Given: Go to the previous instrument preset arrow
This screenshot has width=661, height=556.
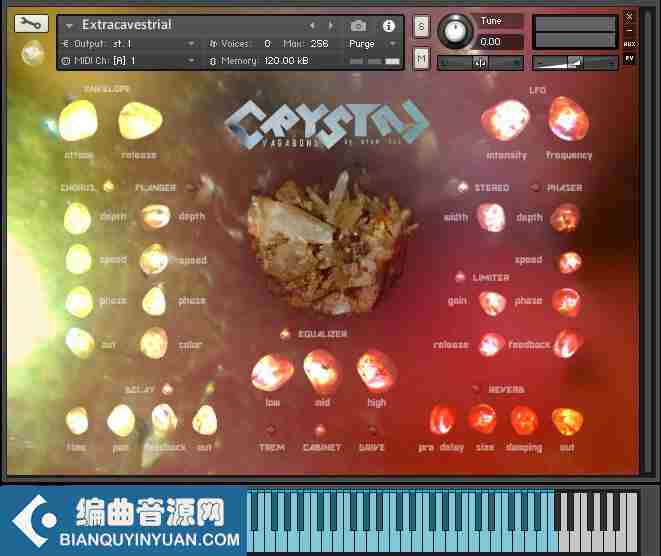Looking at the screenshot, I should tap(312, 26).
